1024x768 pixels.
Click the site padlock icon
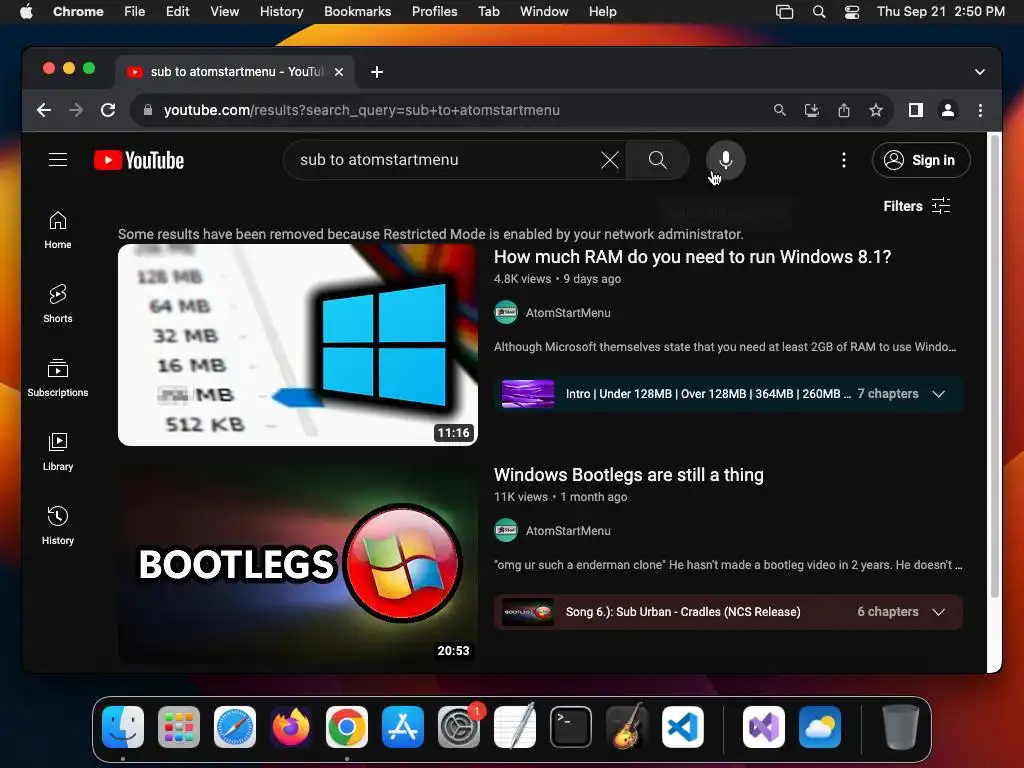point(148,110)
